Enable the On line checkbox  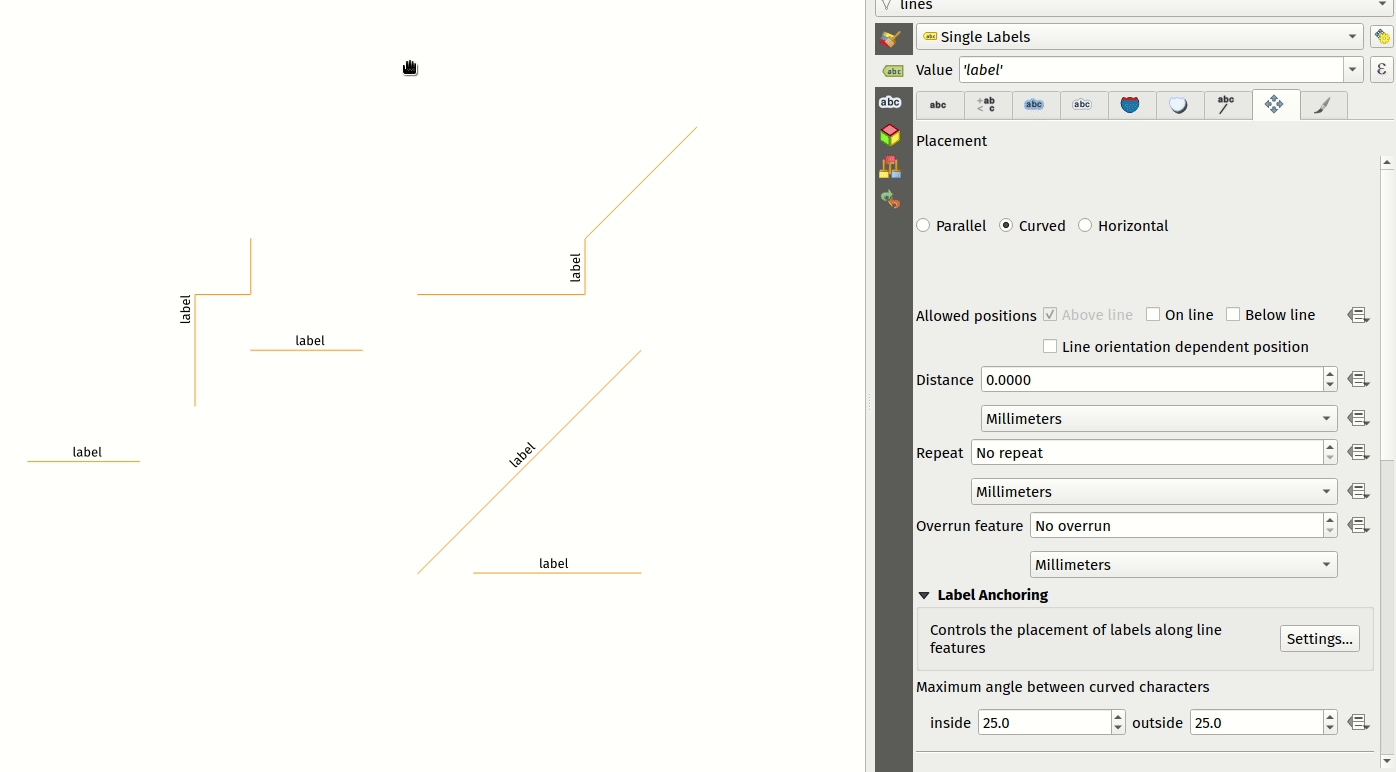(x=1153, y=315)
